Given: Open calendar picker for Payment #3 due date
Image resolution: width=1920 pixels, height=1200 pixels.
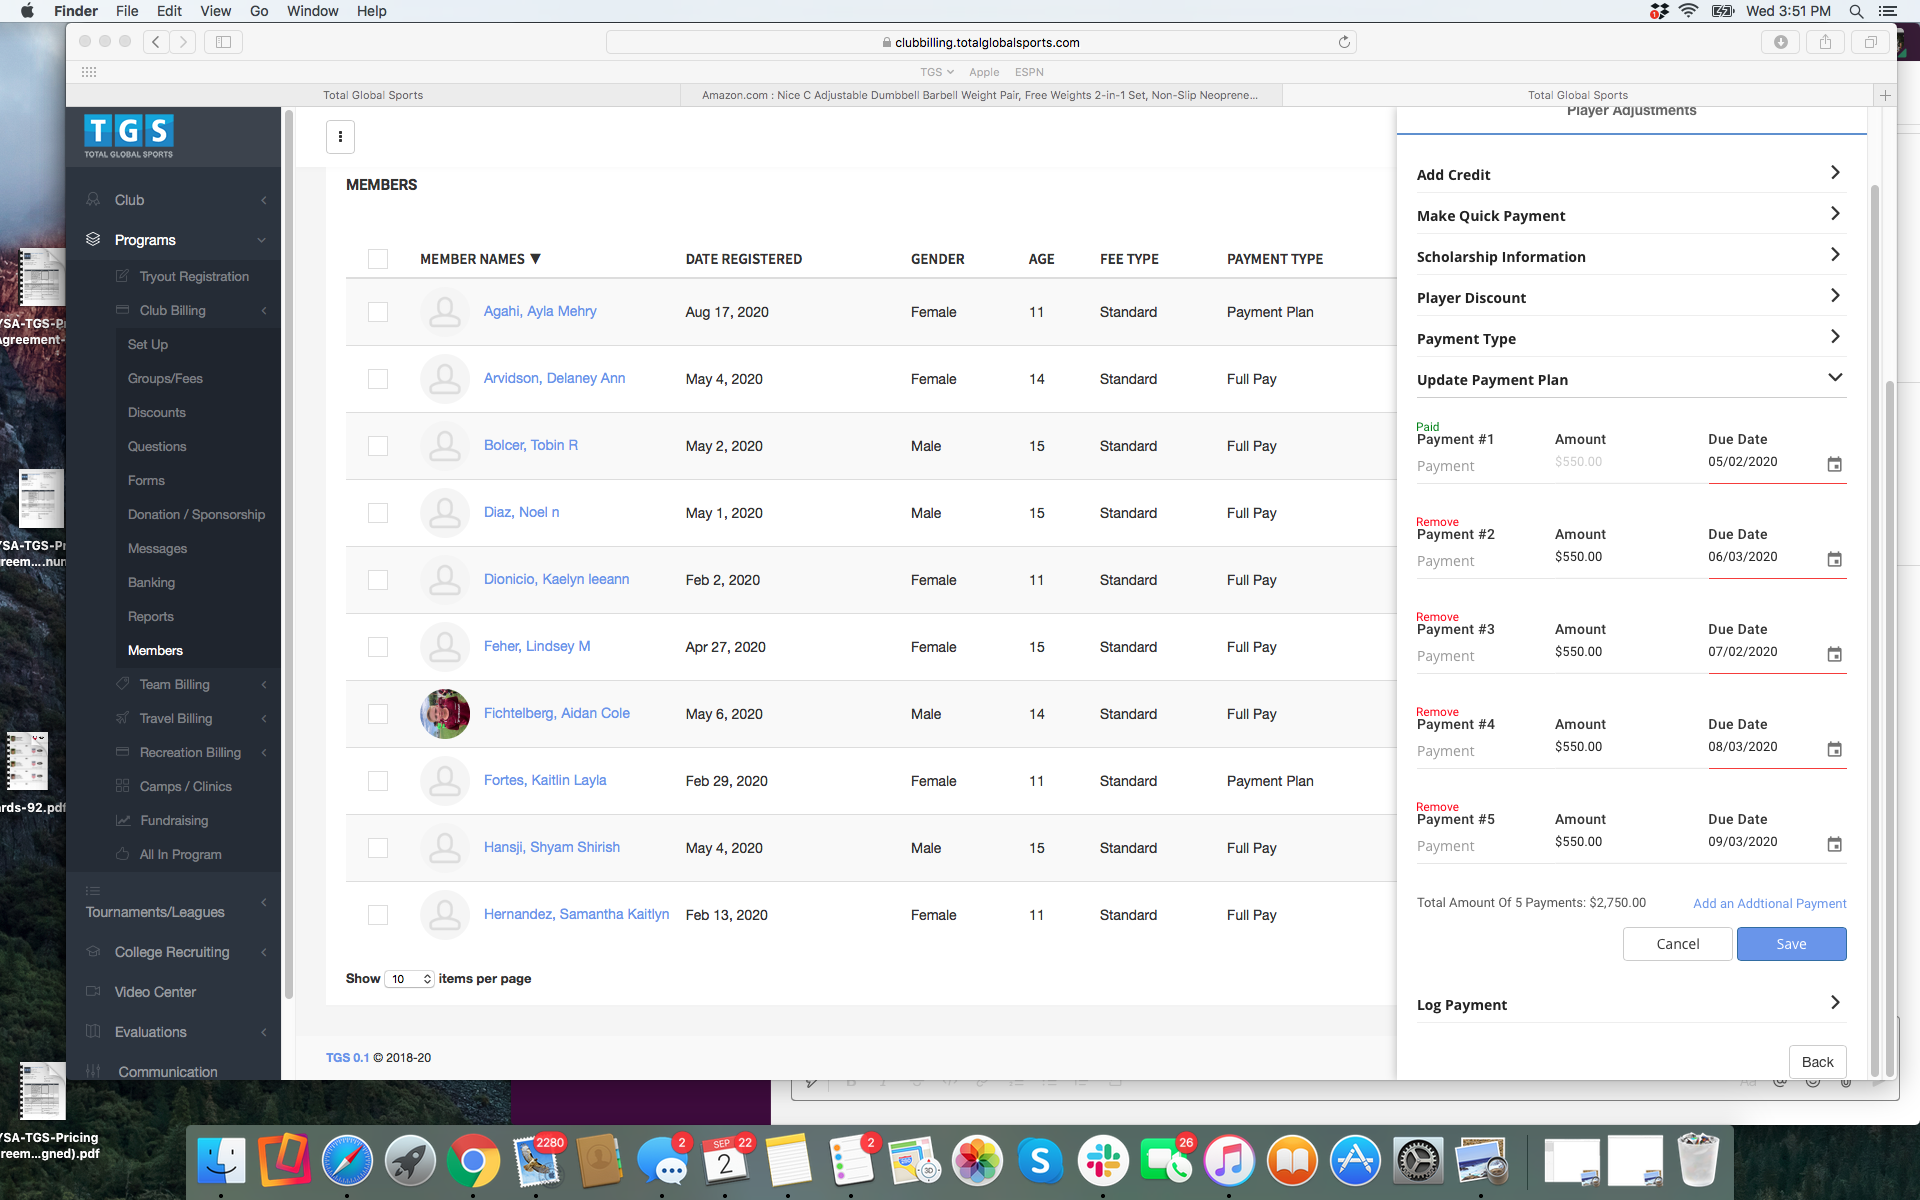Looking at the screenshot, I should (1834, 654).
